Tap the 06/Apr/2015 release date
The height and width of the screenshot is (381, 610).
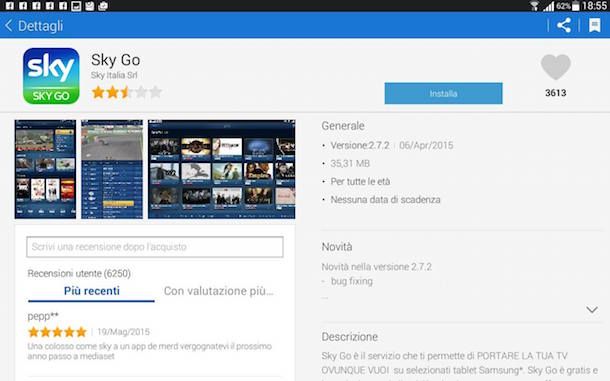point(426,146)
